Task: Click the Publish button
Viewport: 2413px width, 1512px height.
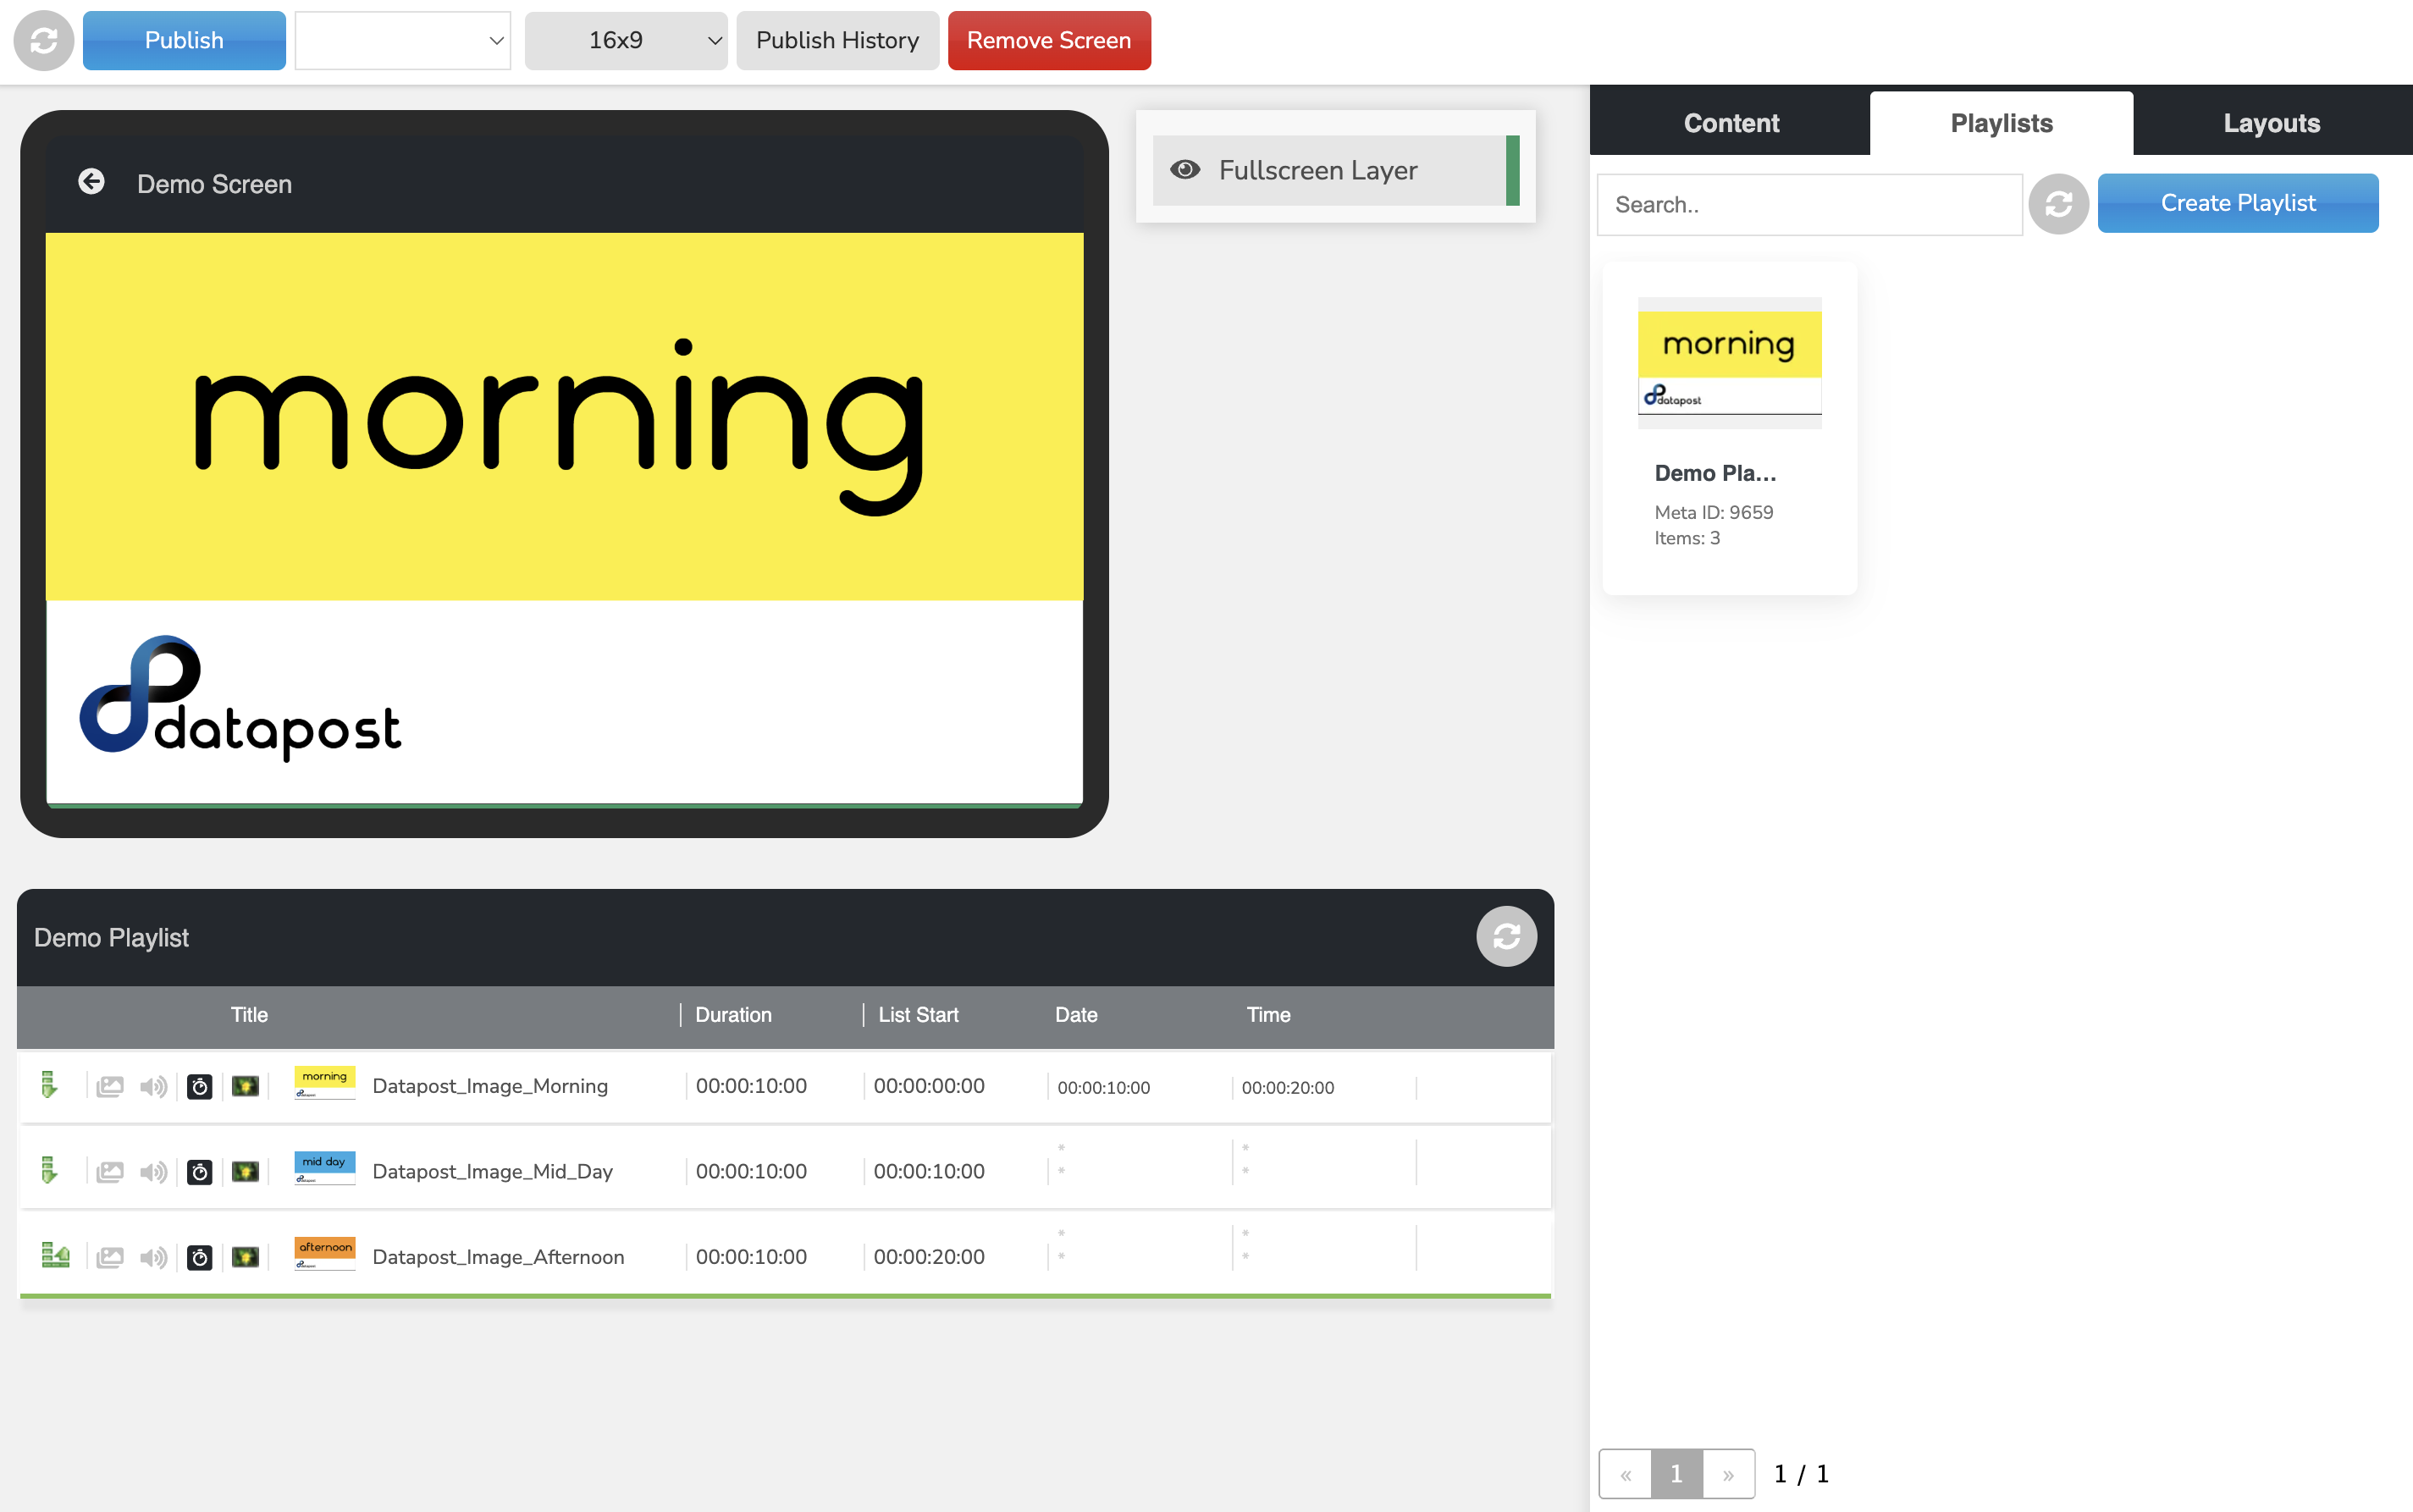Action: coord(184,40)
